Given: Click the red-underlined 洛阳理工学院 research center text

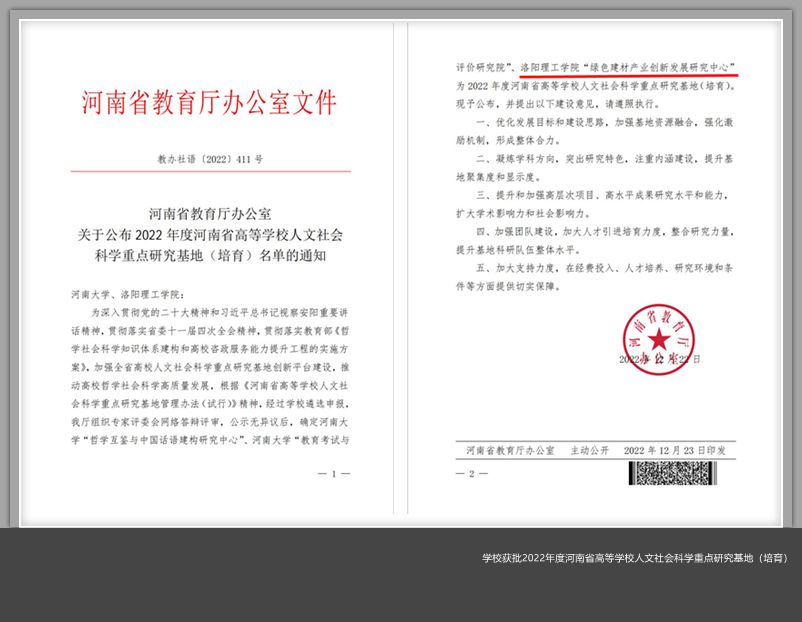Looking at the screenshot, I should pos(628,65).
